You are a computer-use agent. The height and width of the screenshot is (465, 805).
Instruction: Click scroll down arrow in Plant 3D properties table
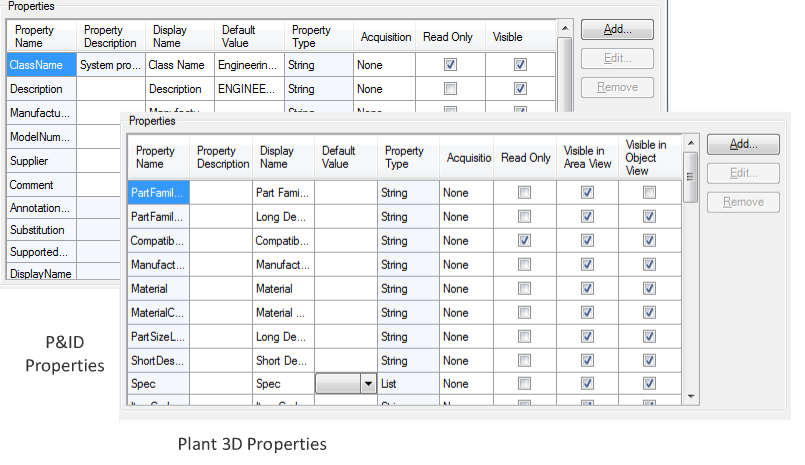click(x=691, y=396)
